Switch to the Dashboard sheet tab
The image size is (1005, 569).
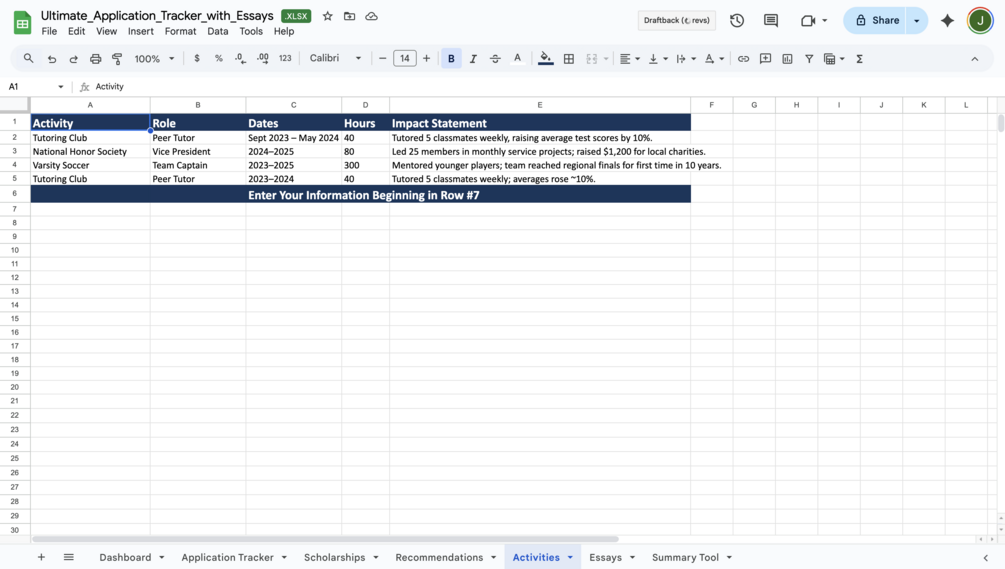(125, 557)
